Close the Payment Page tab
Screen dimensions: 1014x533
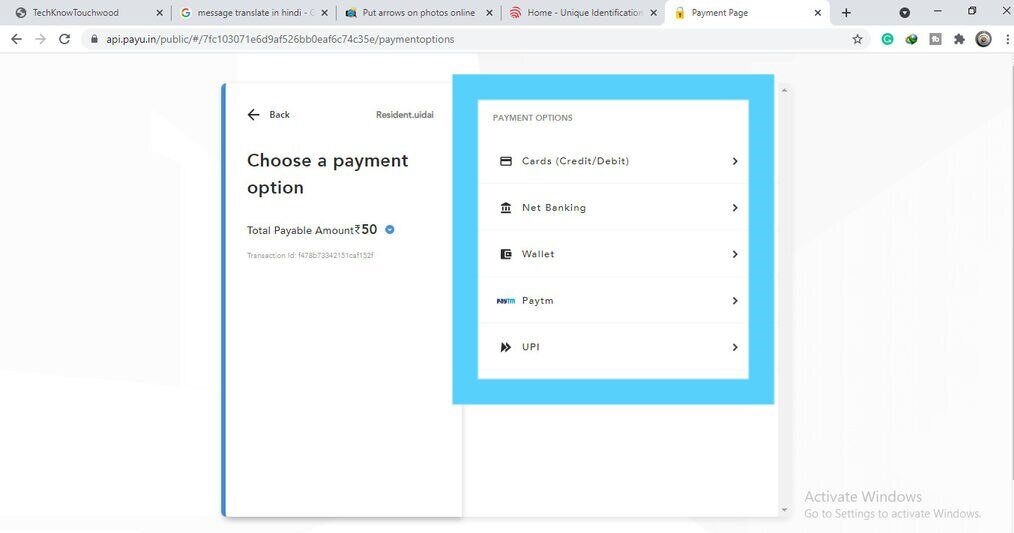pos(818,13)
